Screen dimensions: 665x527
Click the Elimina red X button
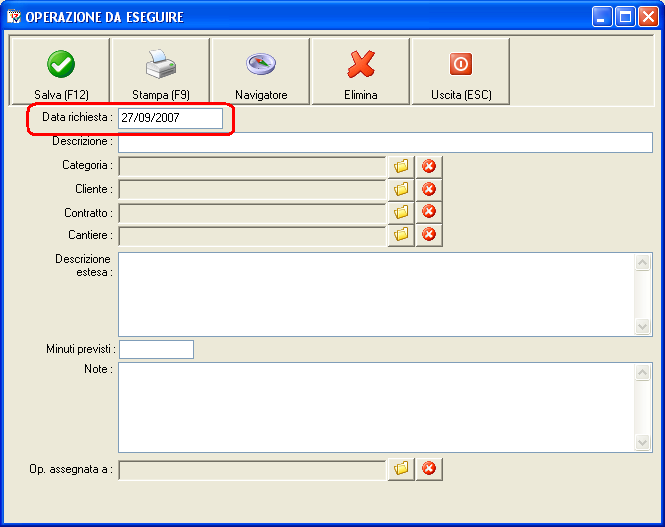point(361,71)
